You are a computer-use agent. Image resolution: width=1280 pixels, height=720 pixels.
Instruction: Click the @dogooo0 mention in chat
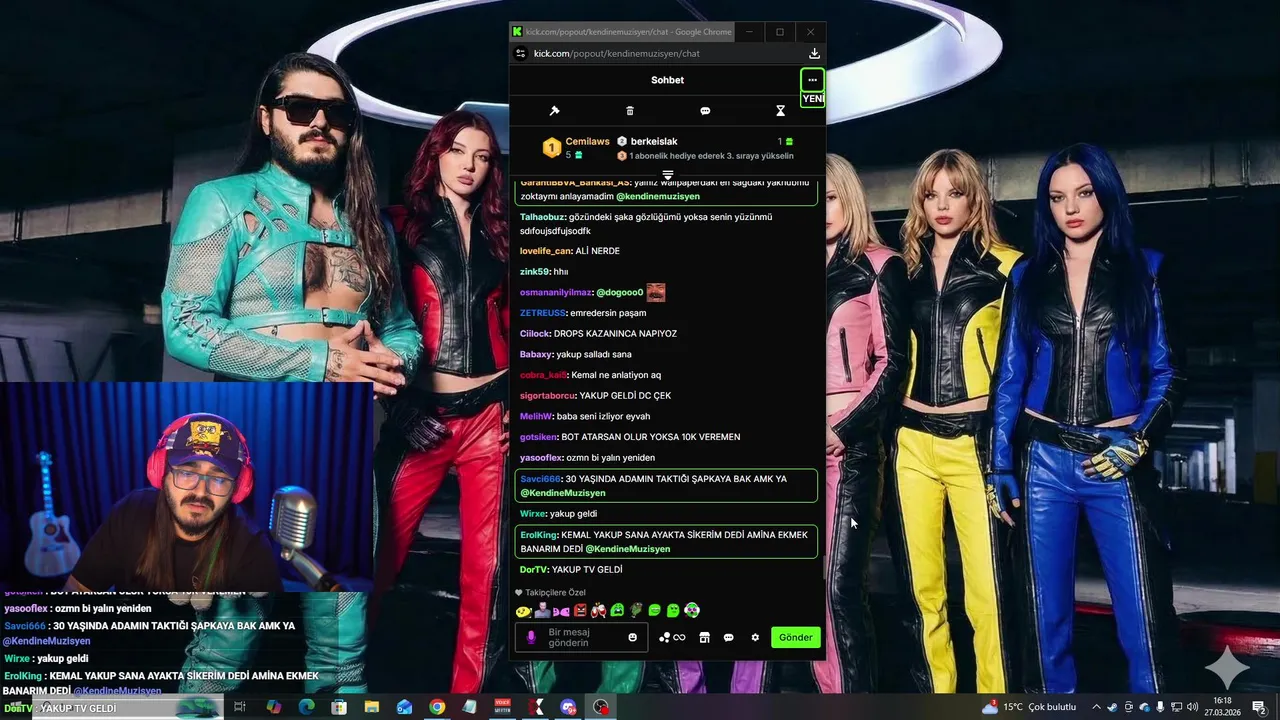(x=620, y=293)
